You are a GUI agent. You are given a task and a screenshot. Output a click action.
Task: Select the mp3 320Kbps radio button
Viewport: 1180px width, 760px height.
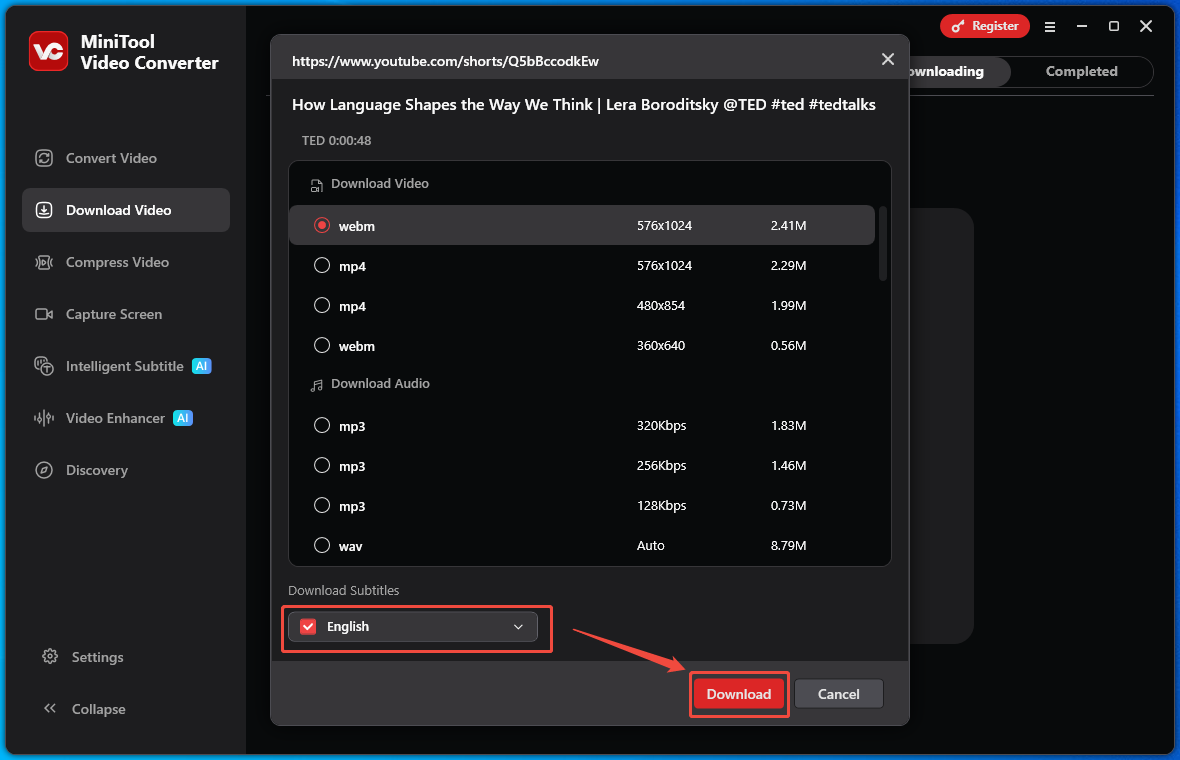coord(322,425)
